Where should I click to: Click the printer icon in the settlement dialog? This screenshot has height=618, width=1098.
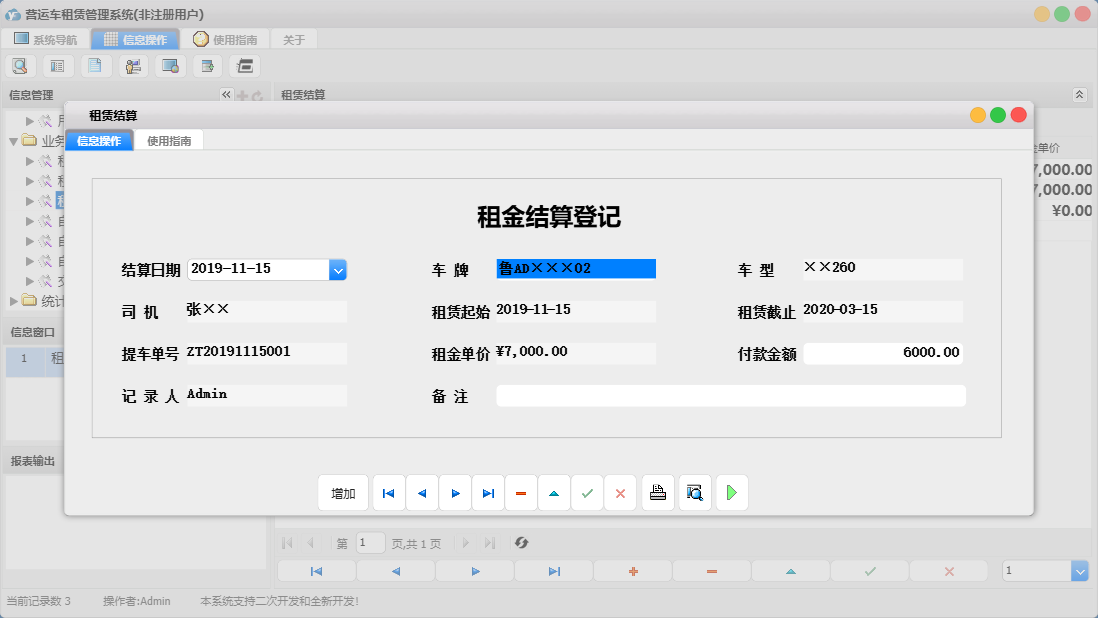(658, 492)
